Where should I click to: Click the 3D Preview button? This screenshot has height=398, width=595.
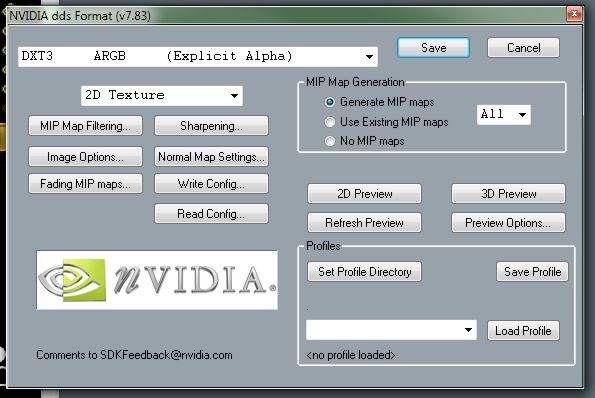(508, 194)
